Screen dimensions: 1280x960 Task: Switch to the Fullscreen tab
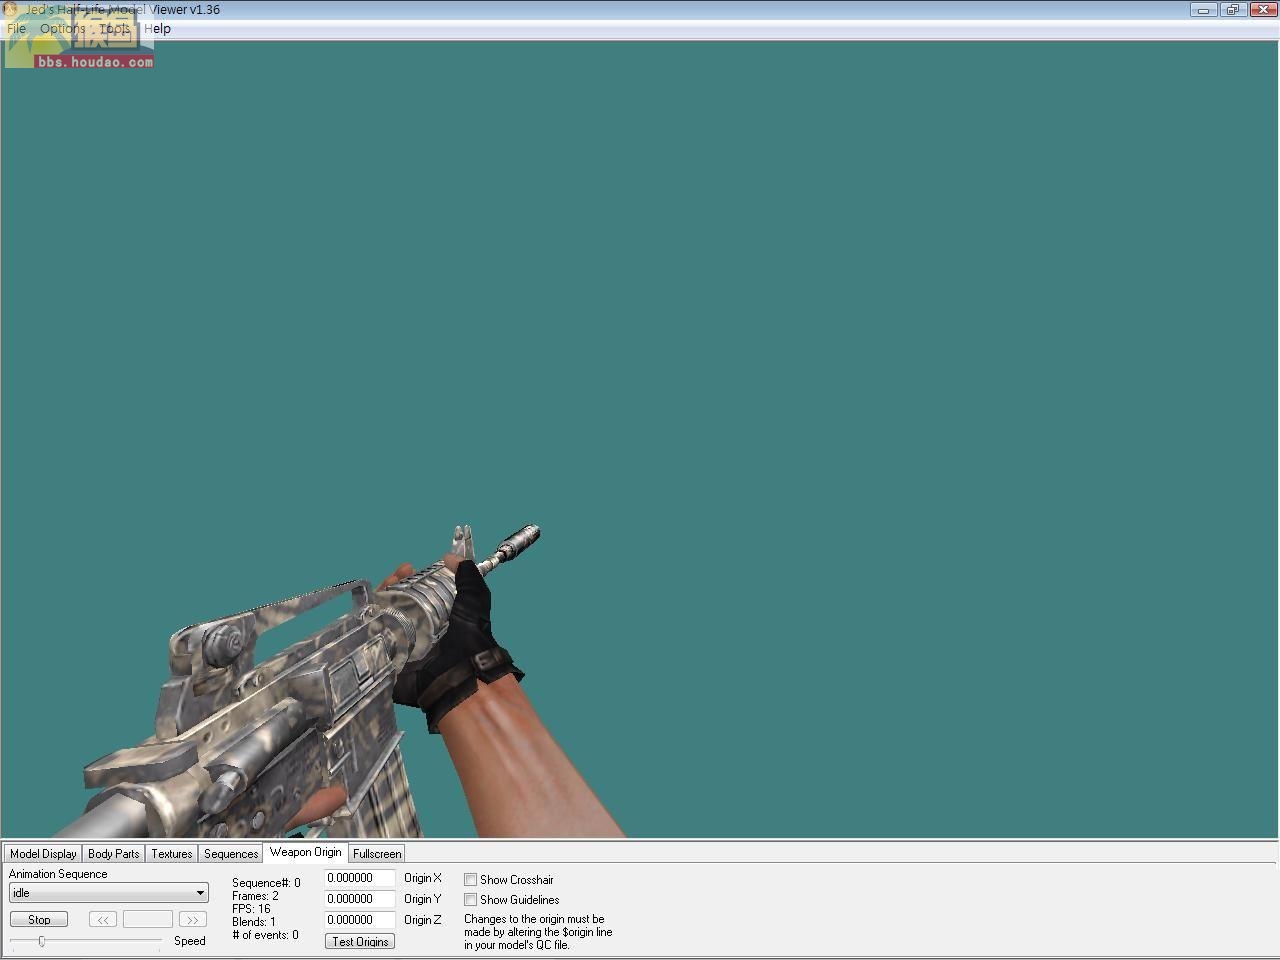click(377, 854)
